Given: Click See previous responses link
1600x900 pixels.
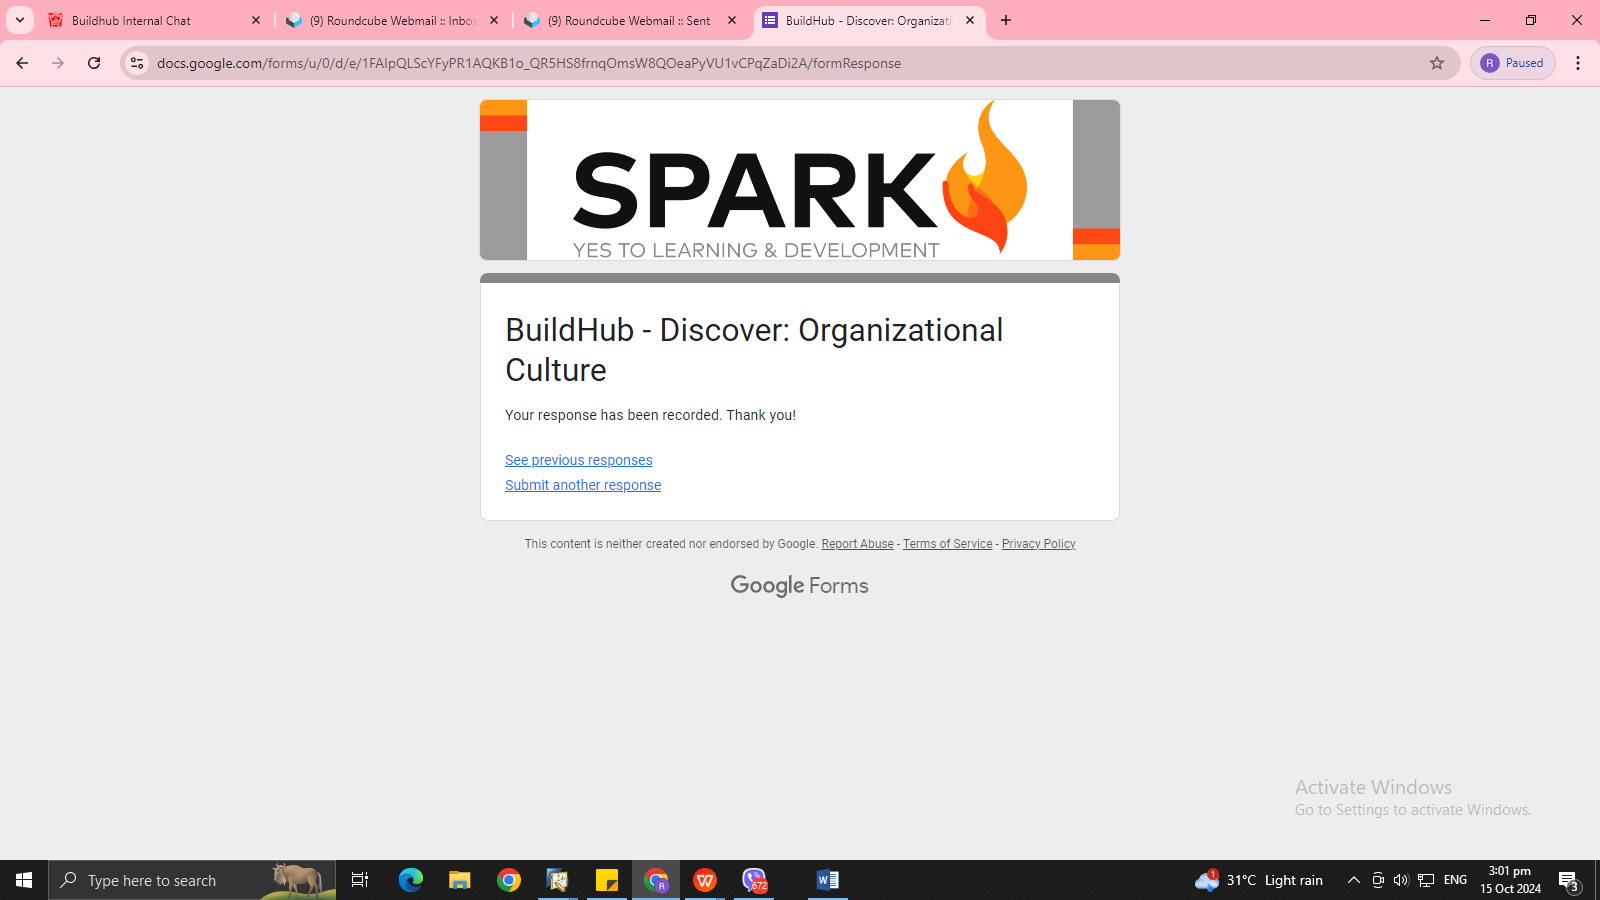Looking at the screenshot, I should coord(578,460).
